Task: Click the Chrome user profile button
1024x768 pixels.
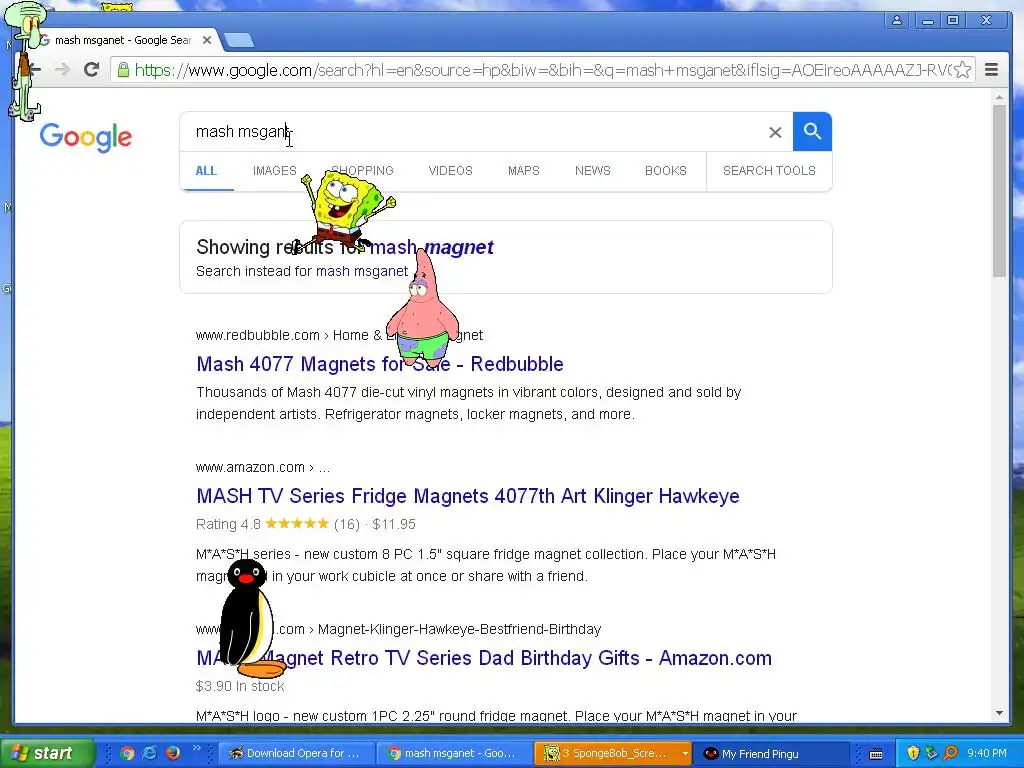Action: pyautogui.click(x=897, y=20)
